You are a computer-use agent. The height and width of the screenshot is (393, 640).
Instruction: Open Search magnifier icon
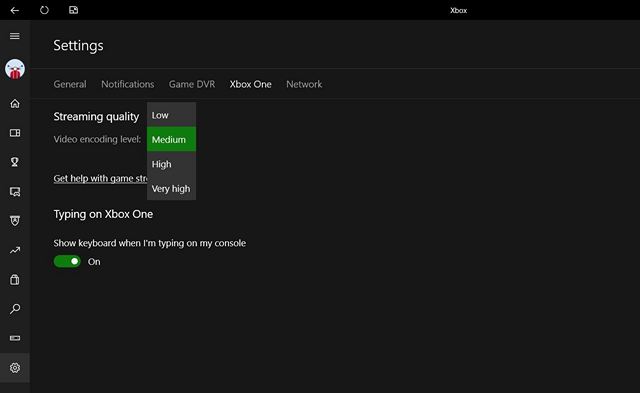click(x=15, y=309)
